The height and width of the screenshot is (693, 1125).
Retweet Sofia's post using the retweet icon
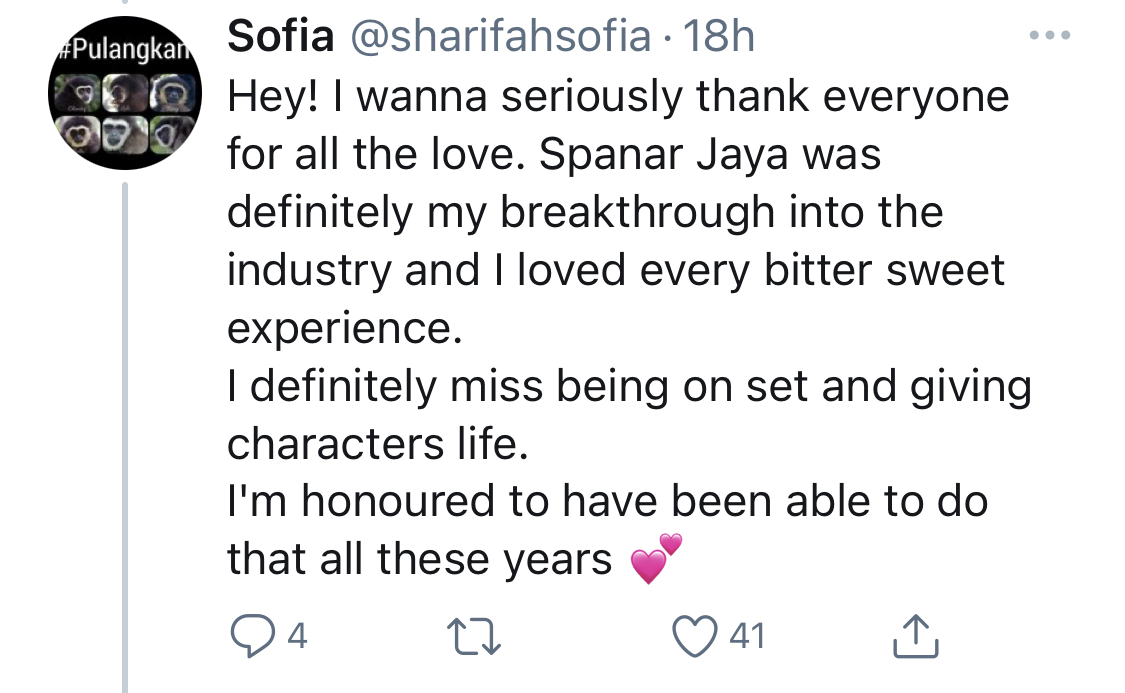click(473, 636)
